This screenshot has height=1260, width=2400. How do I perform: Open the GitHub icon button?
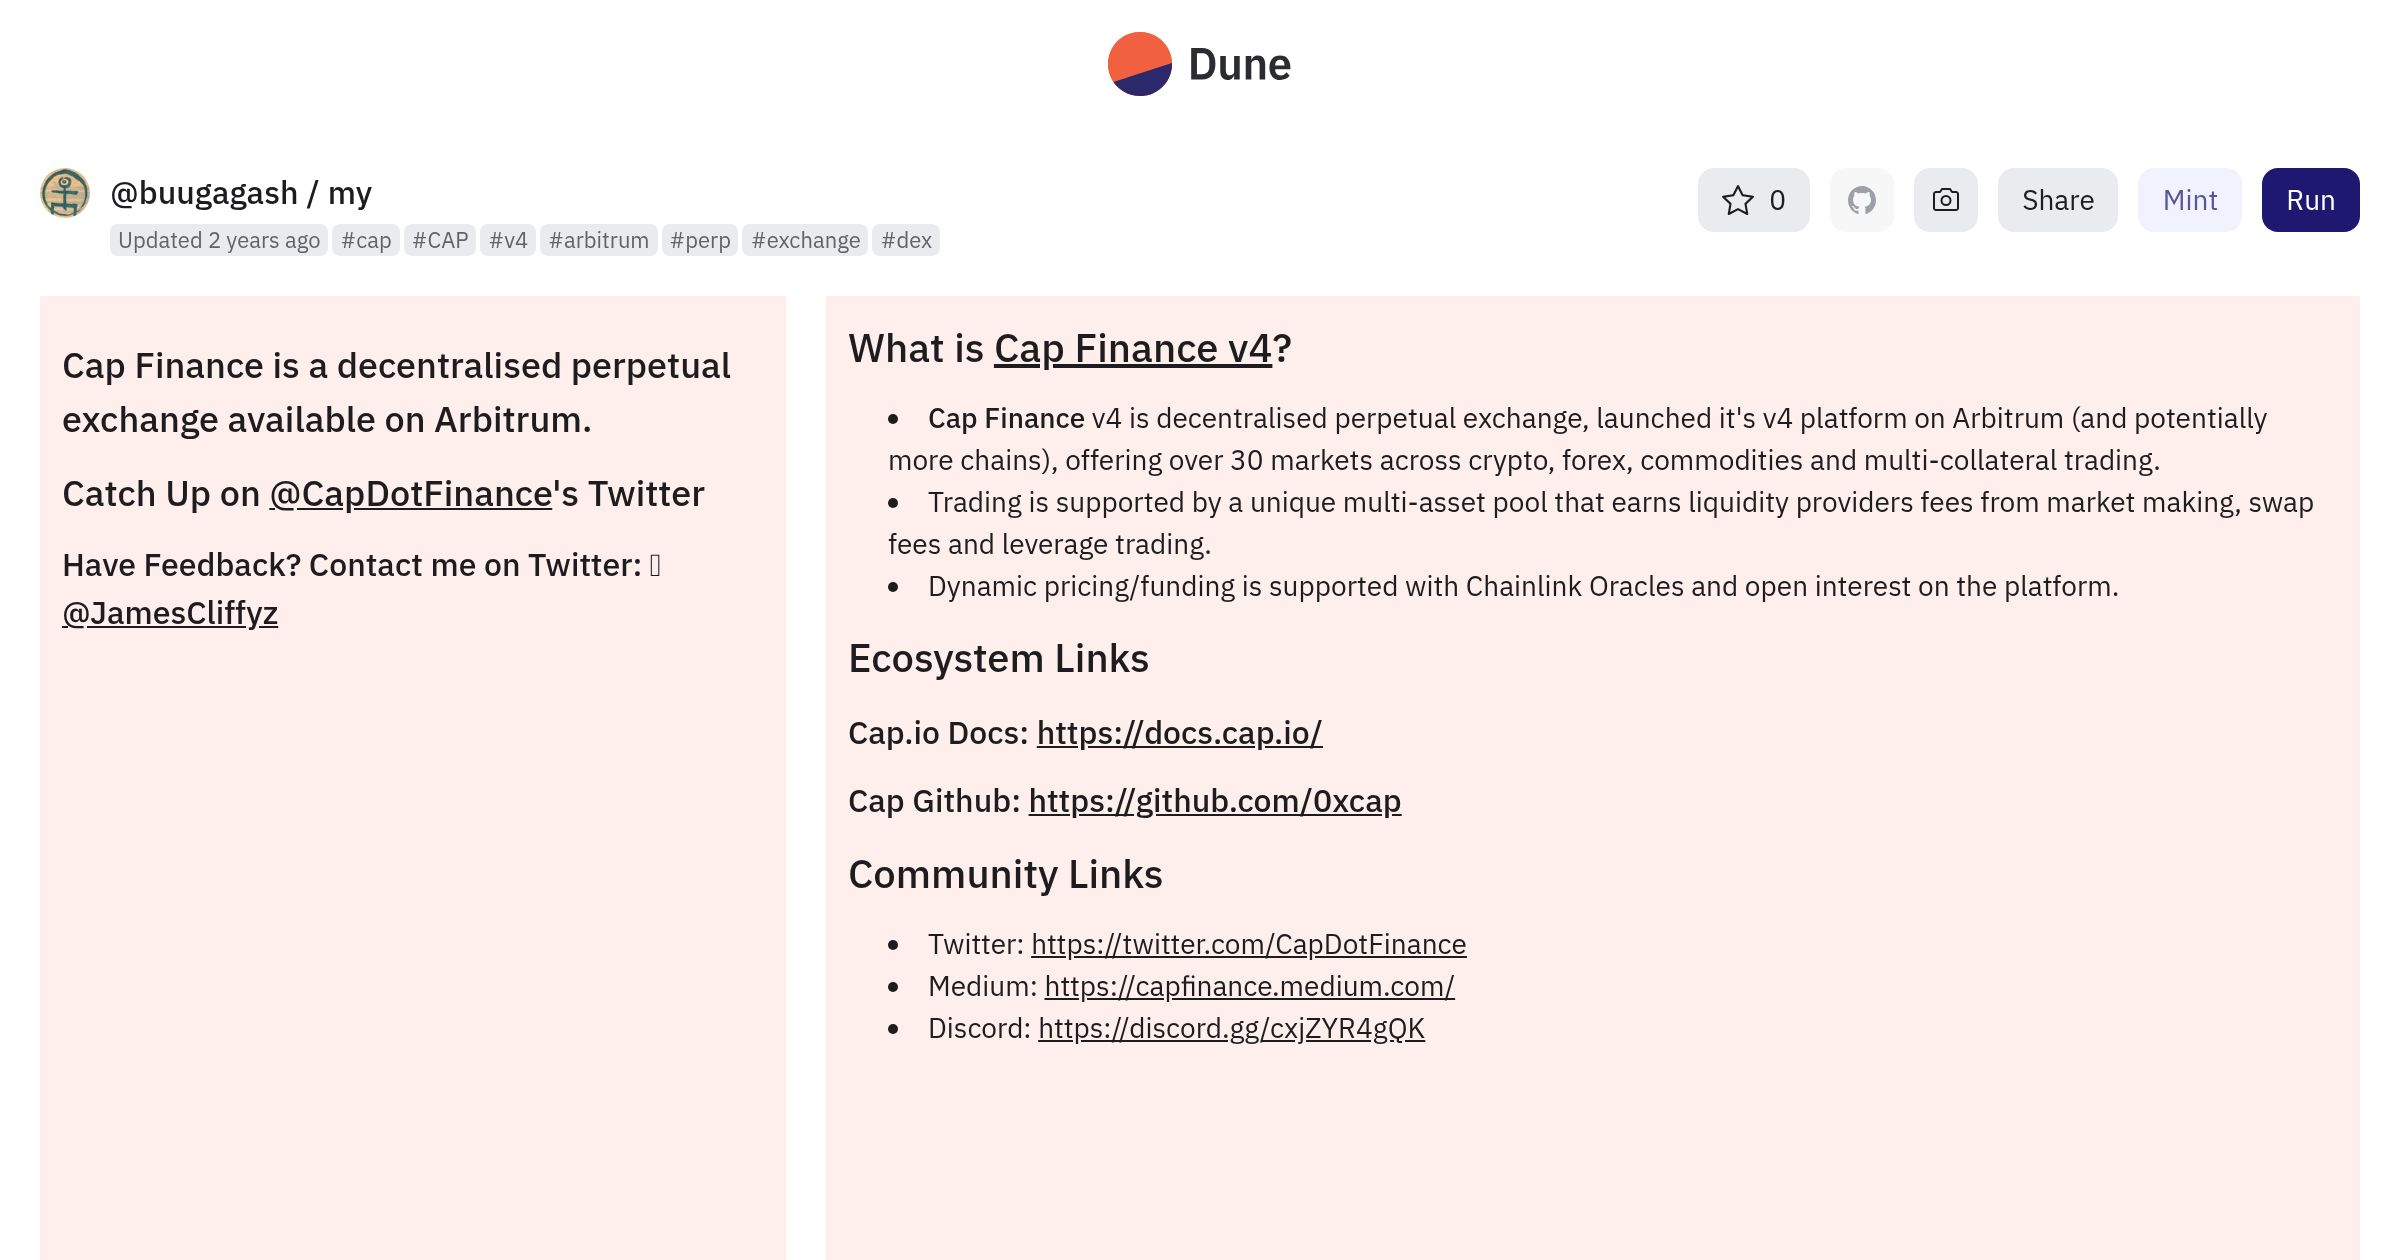(x=1861, y=200)
